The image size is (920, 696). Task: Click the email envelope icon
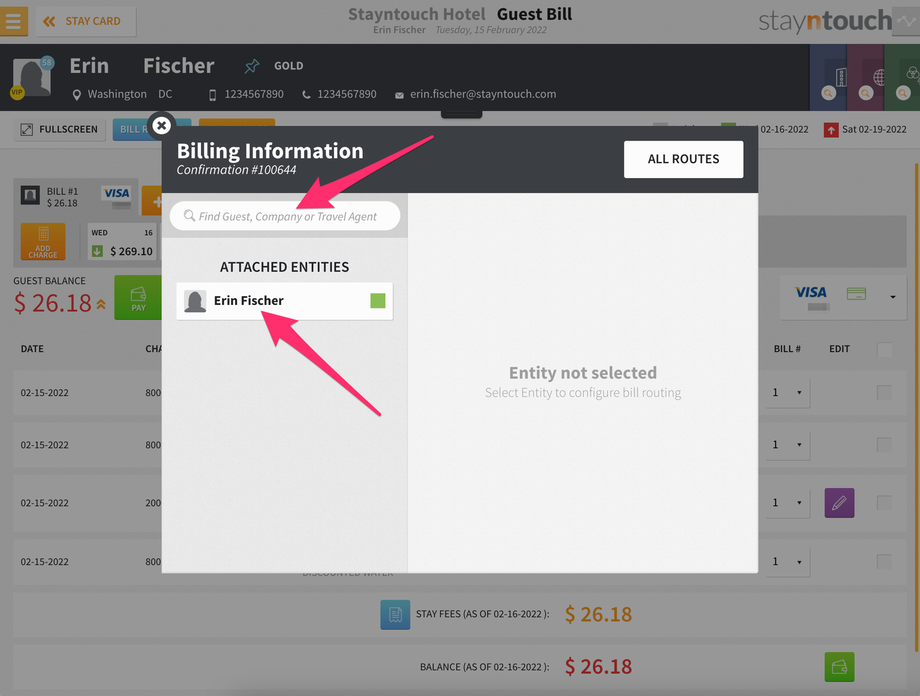[x=399, y=95]
